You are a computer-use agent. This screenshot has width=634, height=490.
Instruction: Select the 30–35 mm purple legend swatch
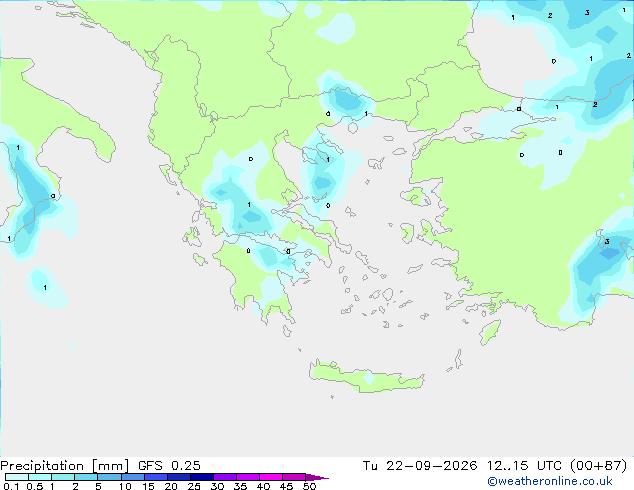[x=225, y=477]
